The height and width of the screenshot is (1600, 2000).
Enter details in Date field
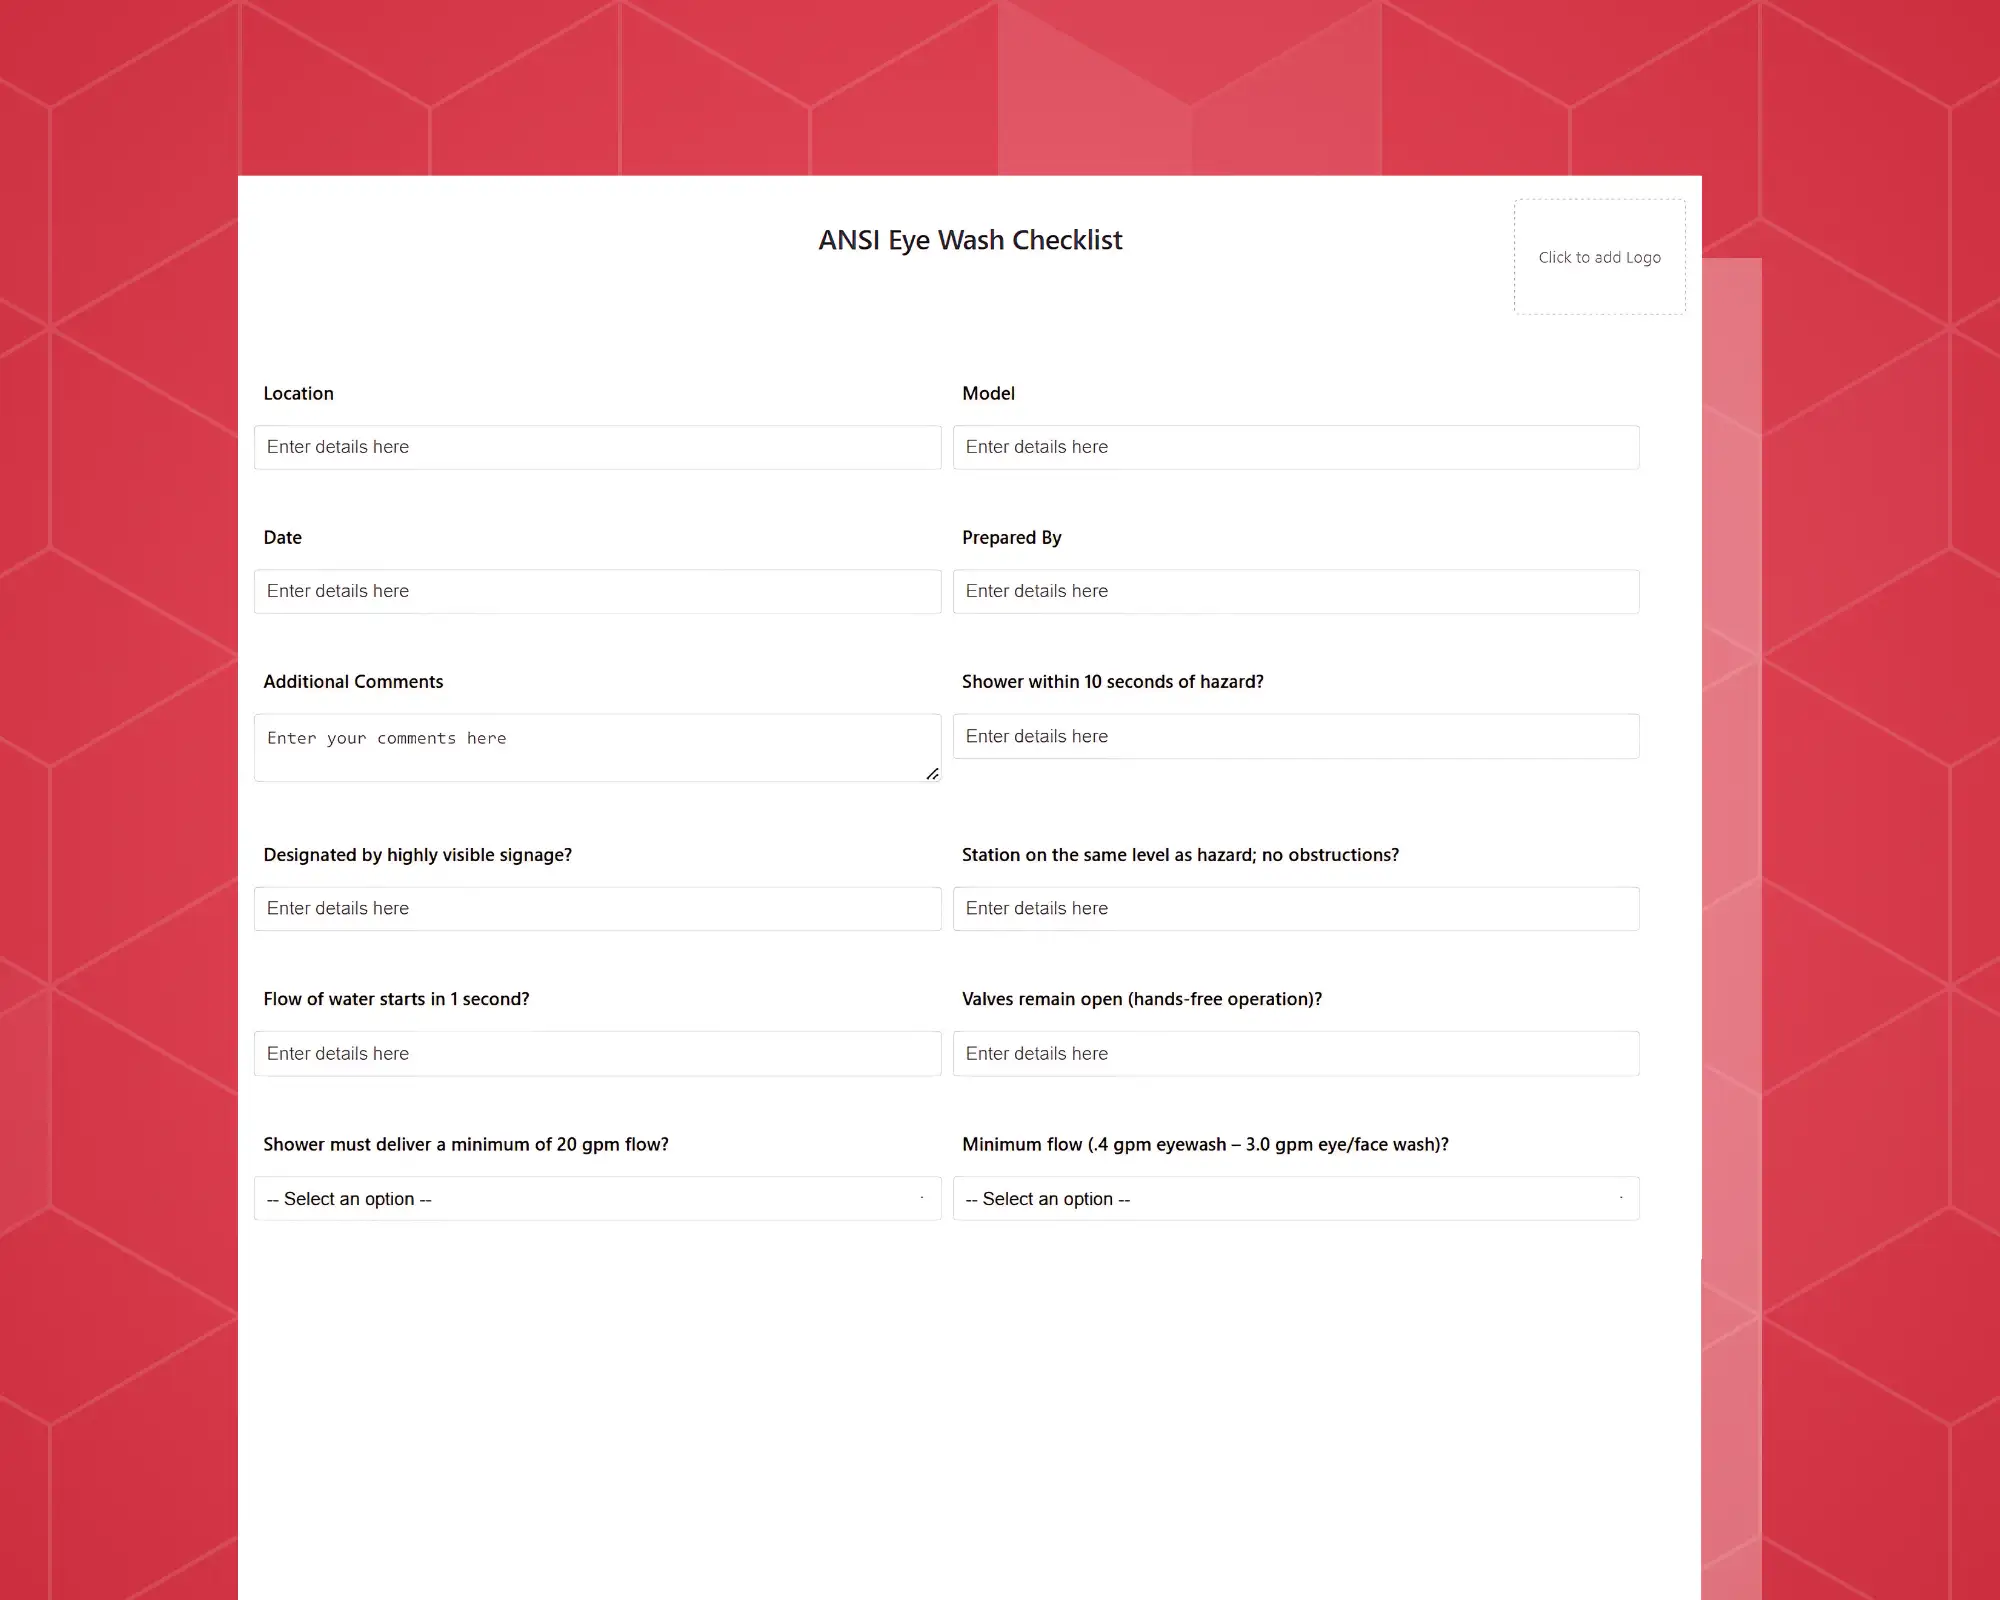pos(596,591)
